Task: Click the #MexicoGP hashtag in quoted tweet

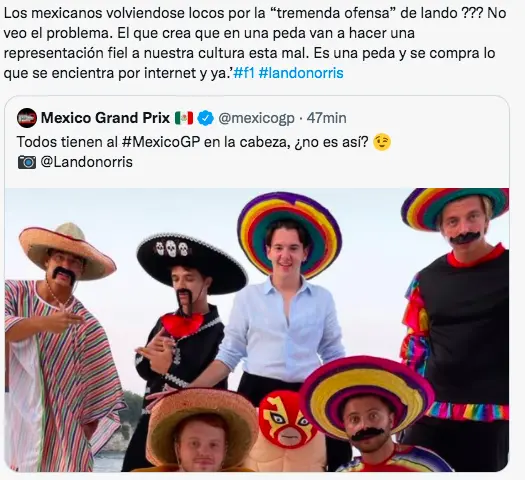Action: 161,142
